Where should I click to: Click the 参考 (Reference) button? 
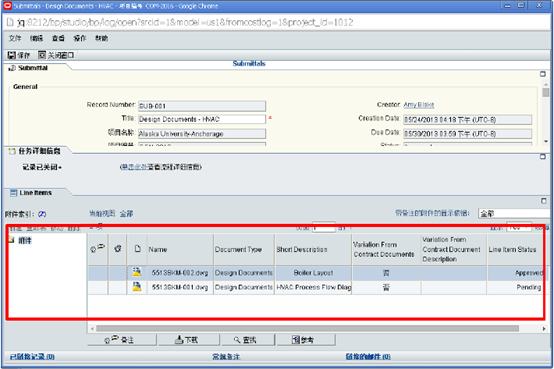306,340
